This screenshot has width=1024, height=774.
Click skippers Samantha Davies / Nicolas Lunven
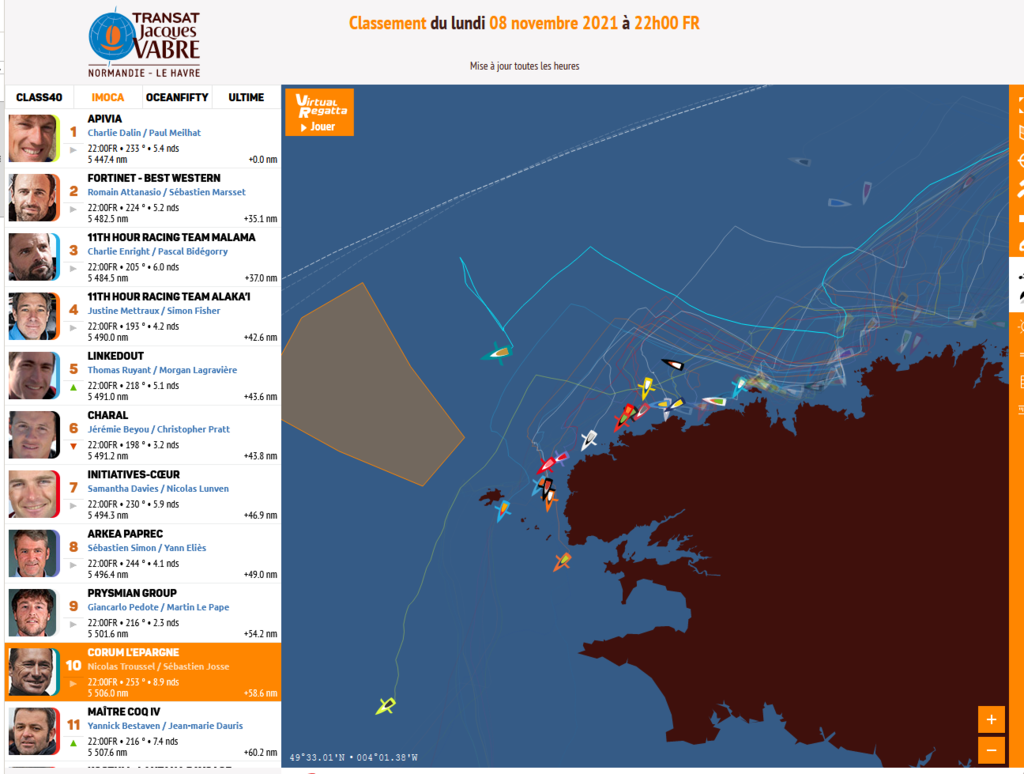pyautogui.click(x=158, y=489)
